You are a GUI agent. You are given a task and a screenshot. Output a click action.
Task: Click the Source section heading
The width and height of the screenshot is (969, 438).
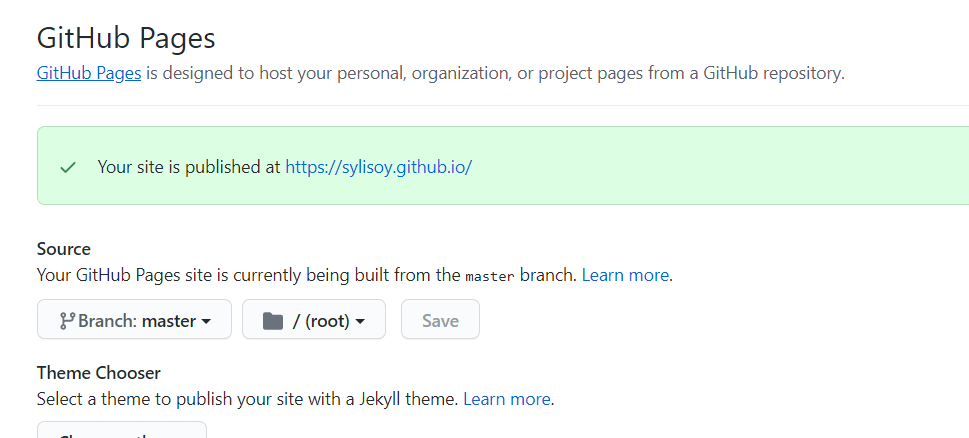click(63, 248)
